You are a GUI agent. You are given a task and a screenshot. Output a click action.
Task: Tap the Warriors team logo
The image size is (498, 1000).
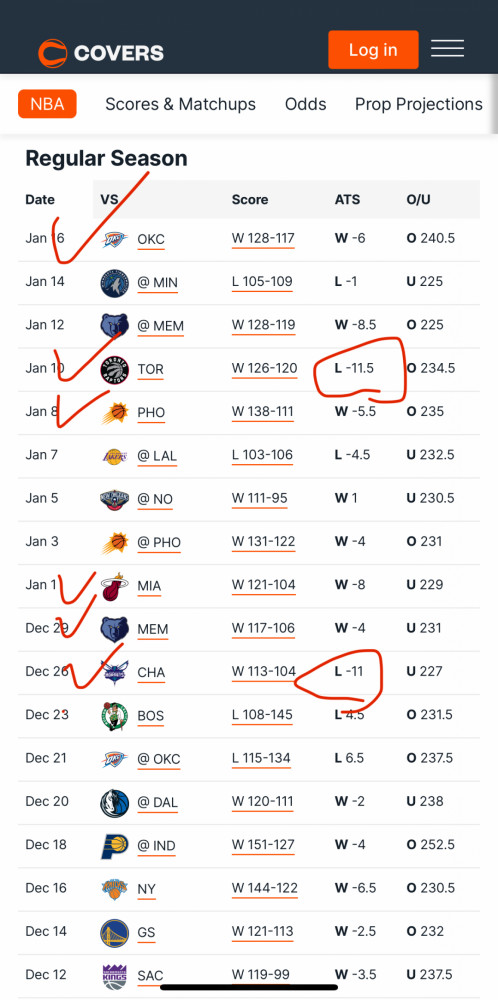pyautogui.click(x=115, y=932)
